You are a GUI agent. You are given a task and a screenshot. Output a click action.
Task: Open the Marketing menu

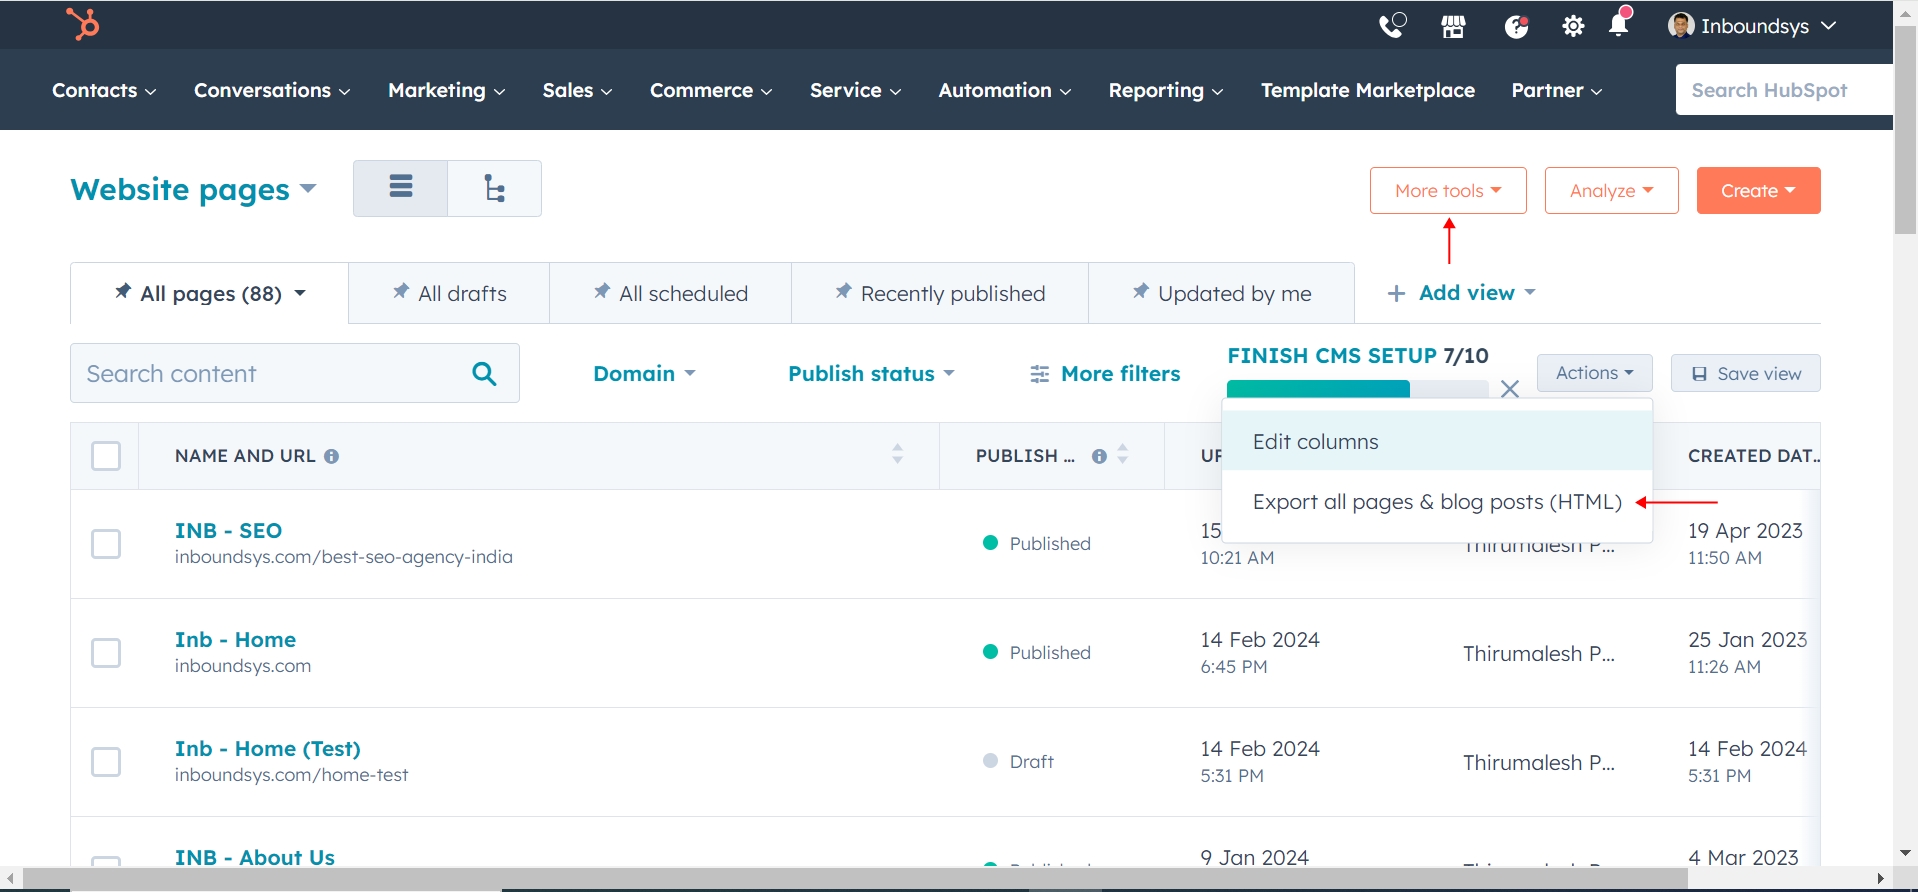(446, 90)
